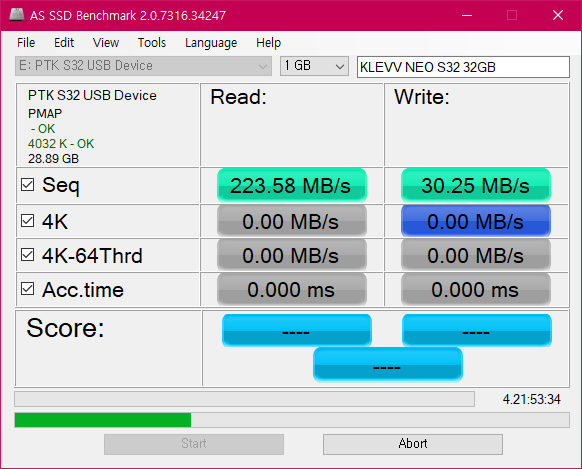Viewport: 582px width, 469px height.
Task: Minimize the AS SSD Benchmark window
Action: tap(467, 15)
